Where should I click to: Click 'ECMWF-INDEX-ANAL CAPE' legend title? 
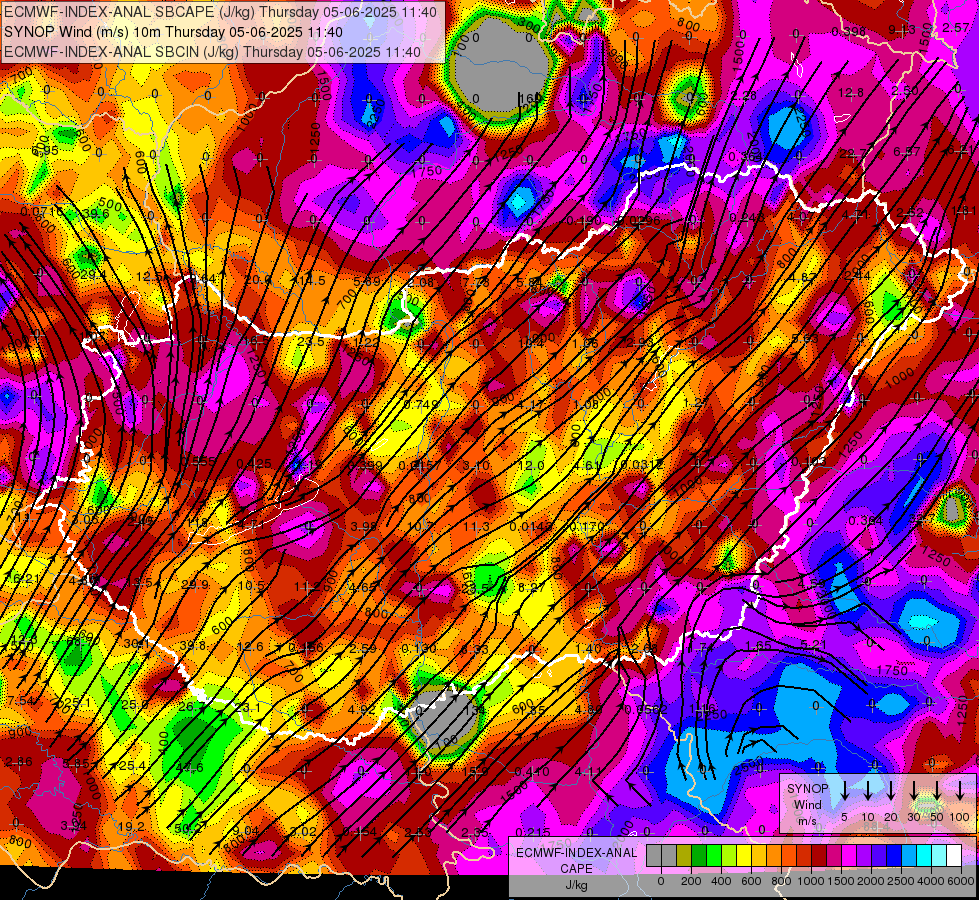[x=576, y=860]
